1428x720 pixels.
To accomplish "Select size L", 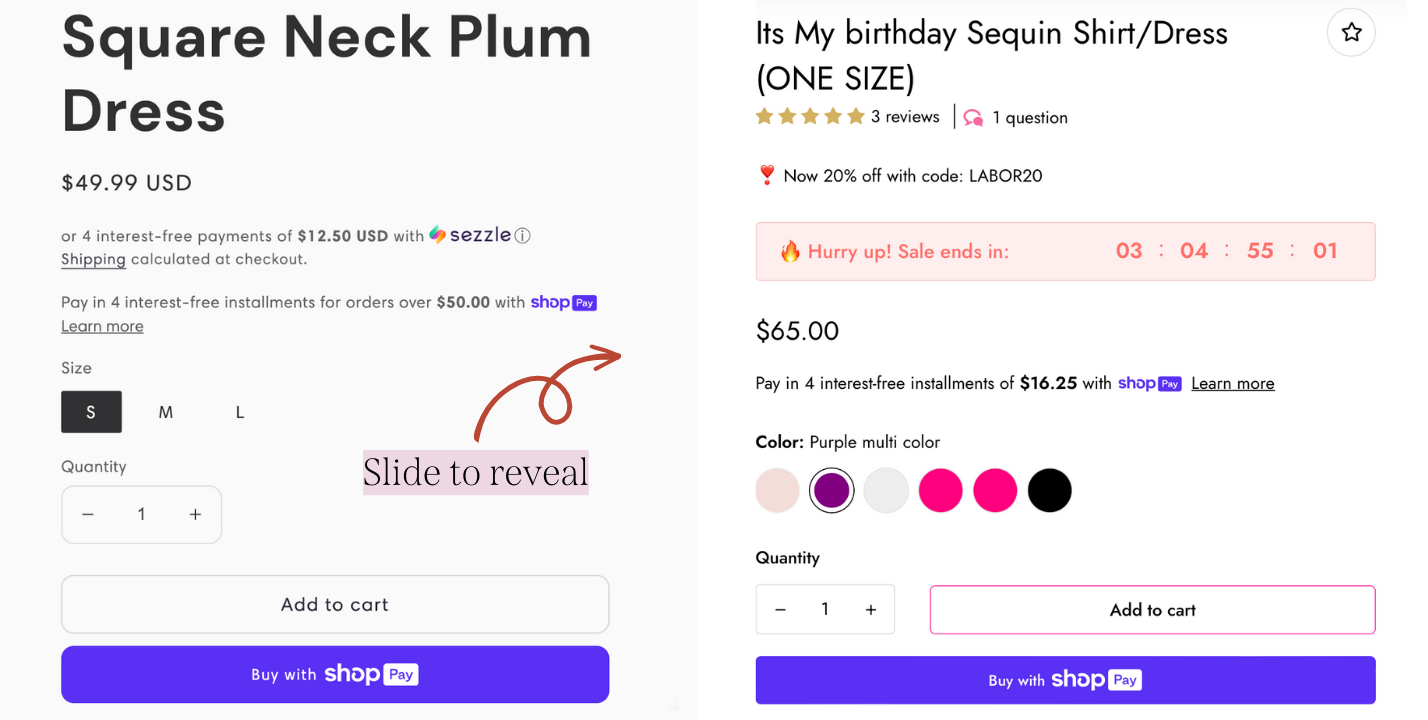I will [240, 412].
